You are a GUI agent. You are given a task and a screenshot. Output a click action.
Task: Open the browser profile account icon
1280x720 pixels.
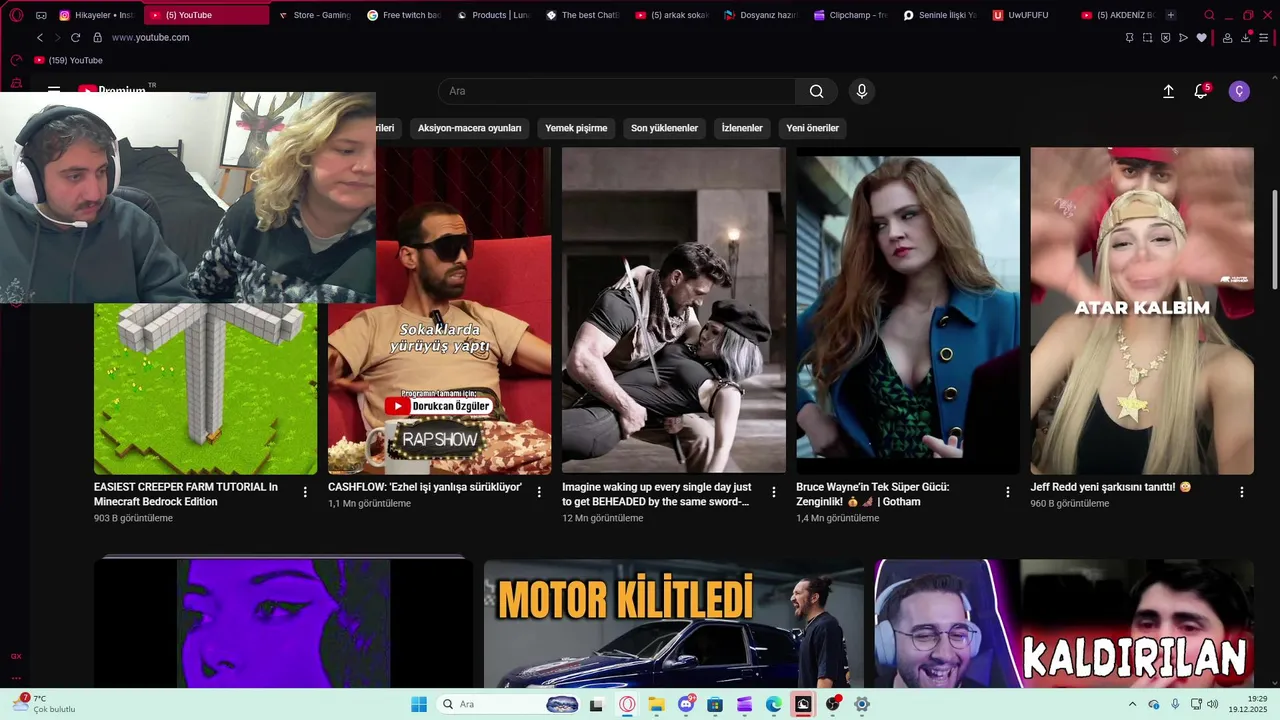coord(1227,38)
